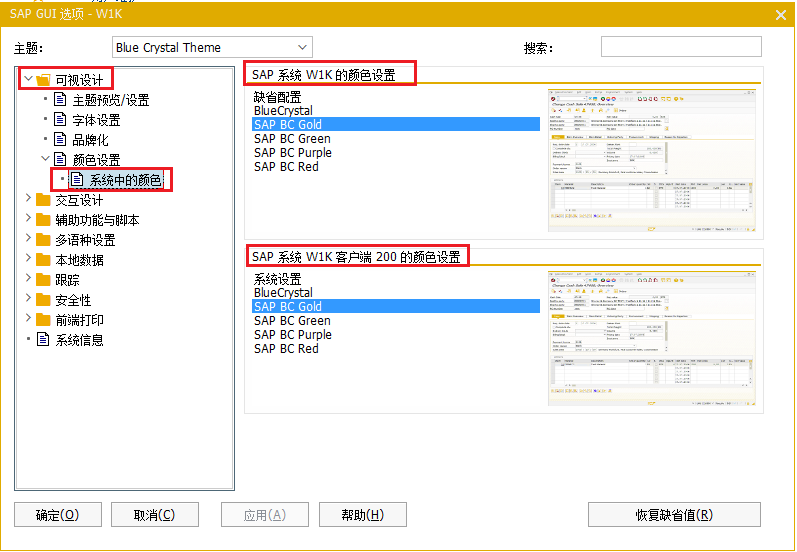
Task: Click the 恢复缺省值(R) button
Action: point(674,514)
